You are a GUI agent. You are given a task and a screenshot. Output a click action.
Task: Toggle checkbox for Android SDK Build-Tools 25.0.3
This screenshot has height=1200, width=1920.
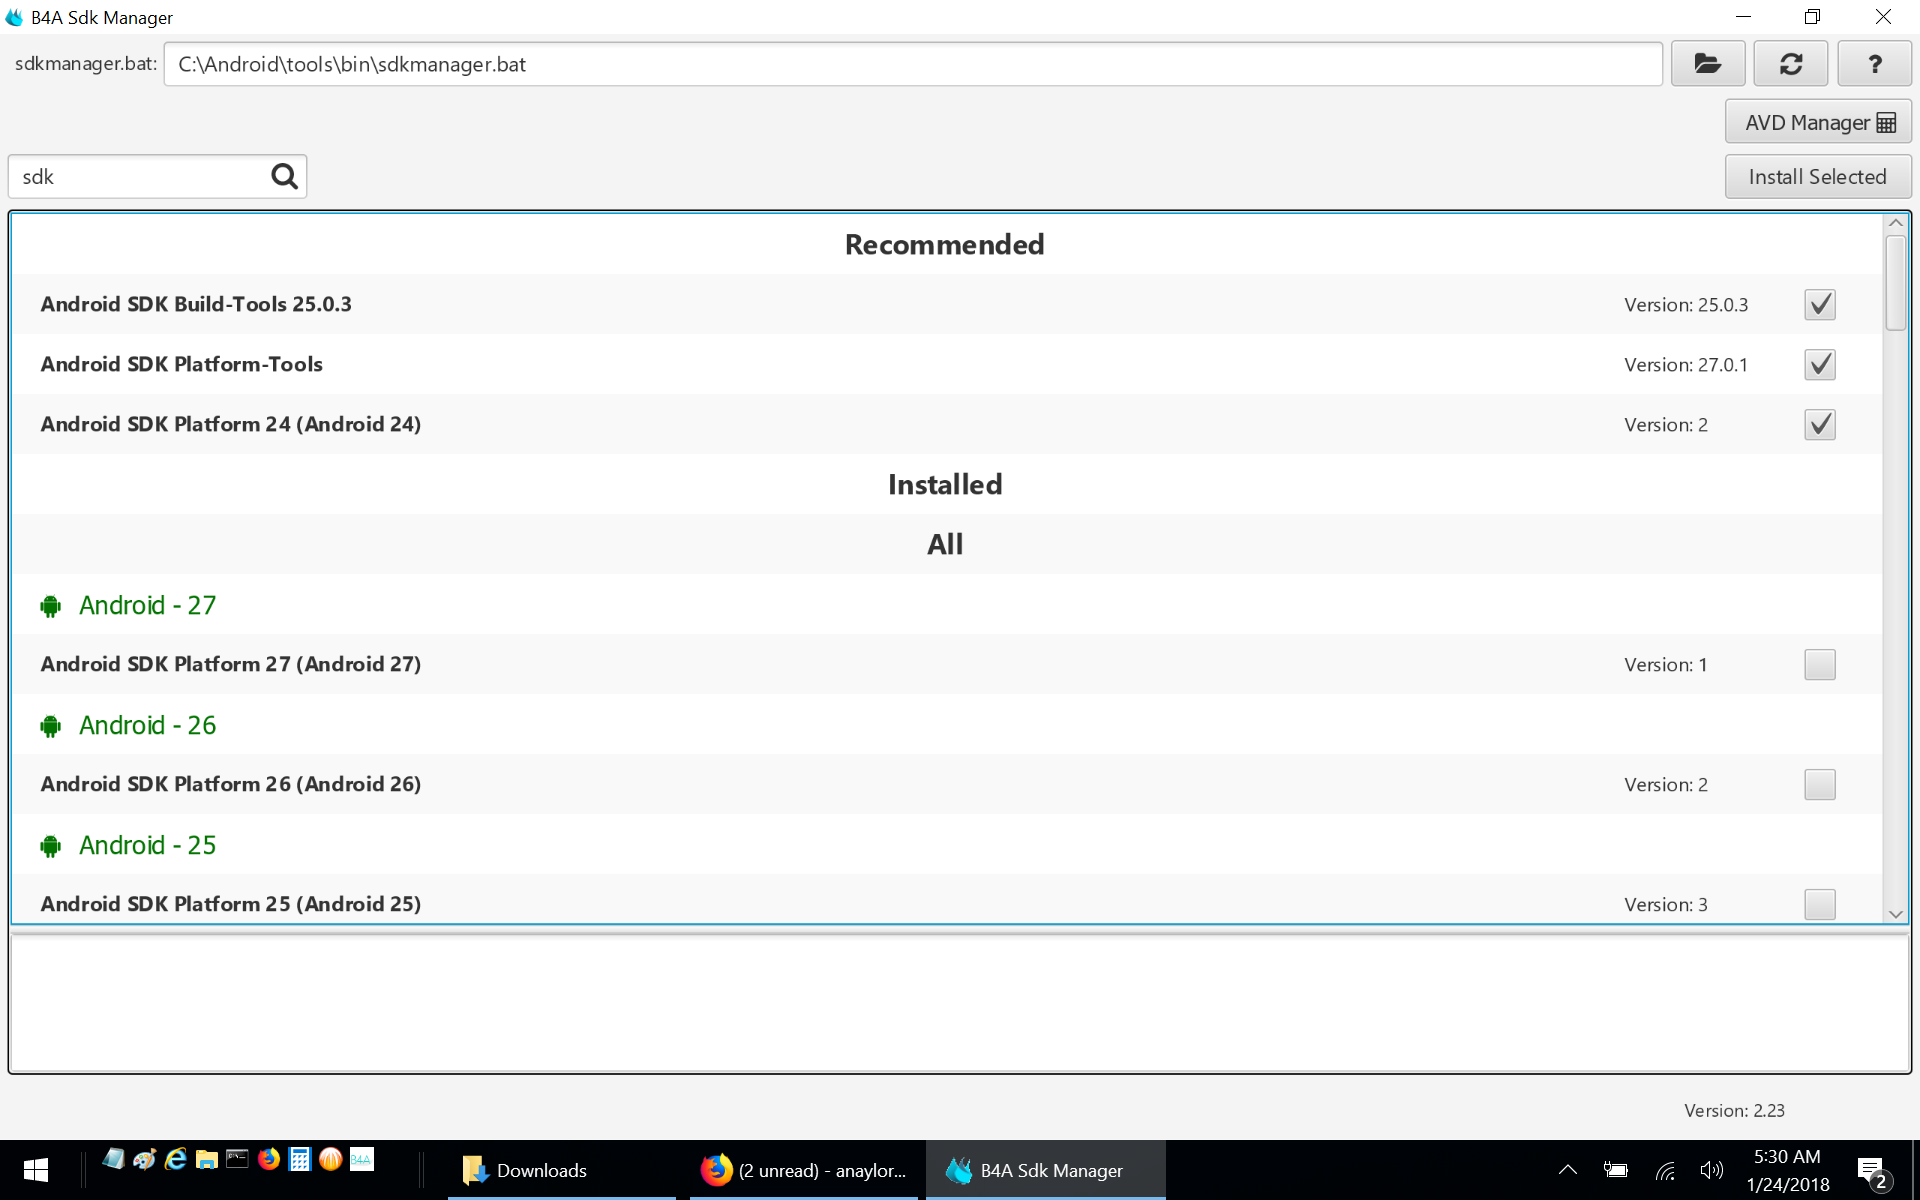click(1819, 303)
